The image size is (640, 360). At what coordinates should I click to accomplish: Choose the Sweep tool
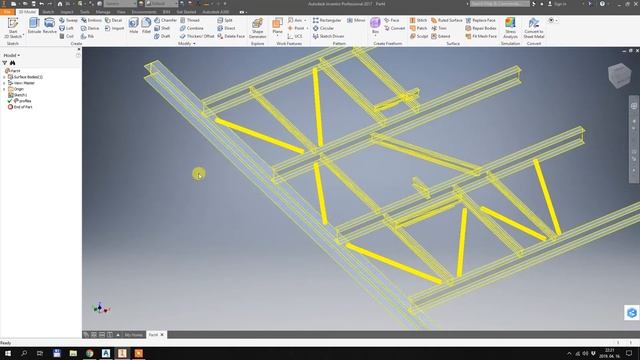coord(68,20)
